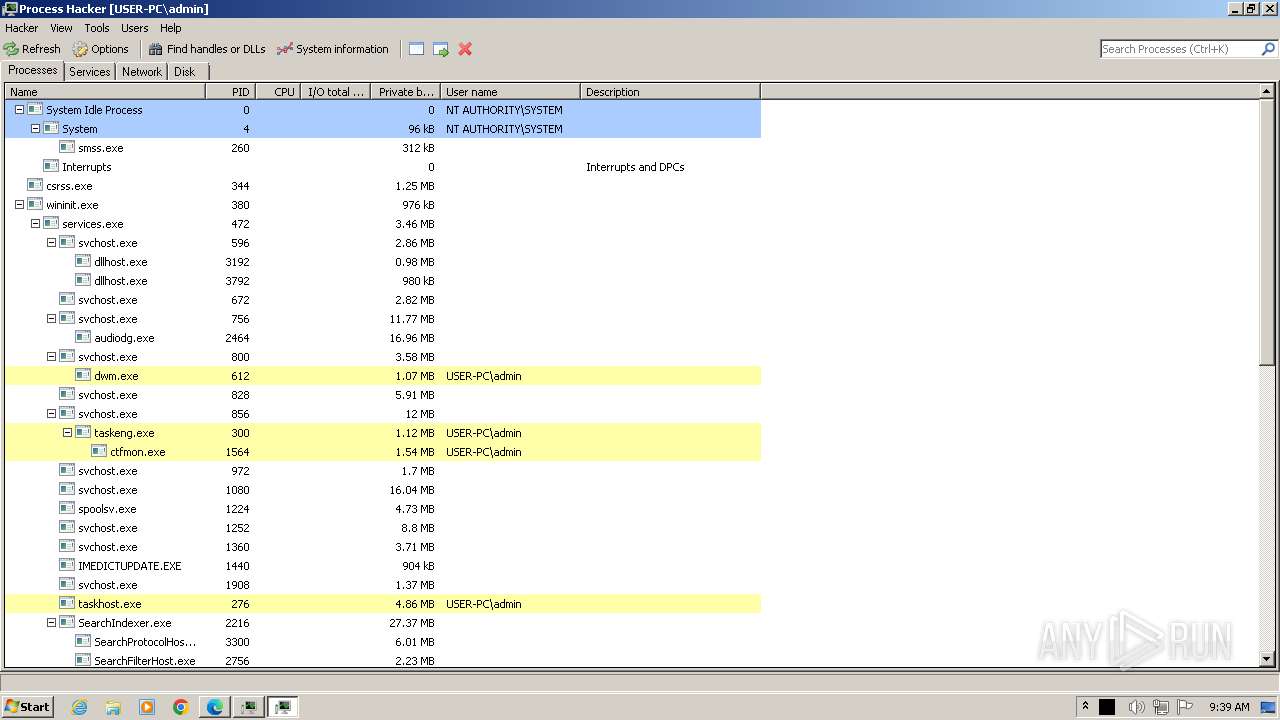Click the clock showing 9:39 AM
Screen dimensions: 1280x720
pyautogui.click(x=1229, y=707)
